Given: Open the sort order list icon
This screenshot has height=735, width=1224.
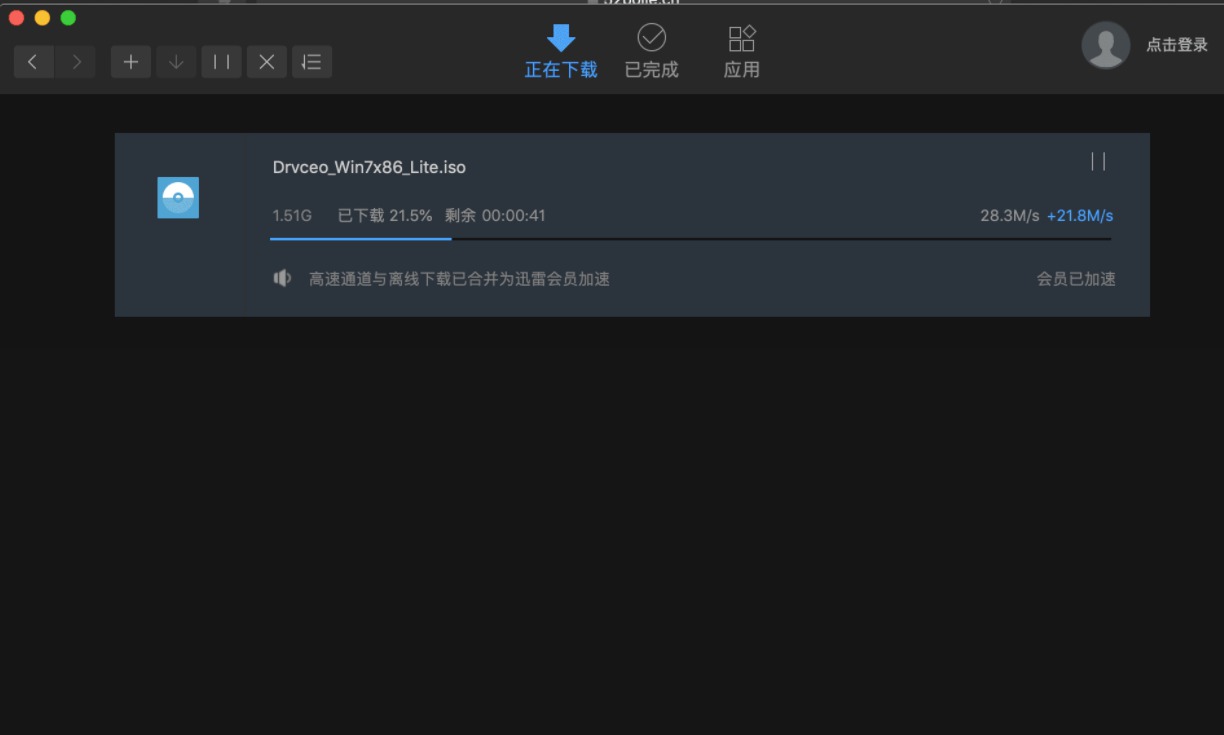Looking at the screenshot, I should pos(312,62).
